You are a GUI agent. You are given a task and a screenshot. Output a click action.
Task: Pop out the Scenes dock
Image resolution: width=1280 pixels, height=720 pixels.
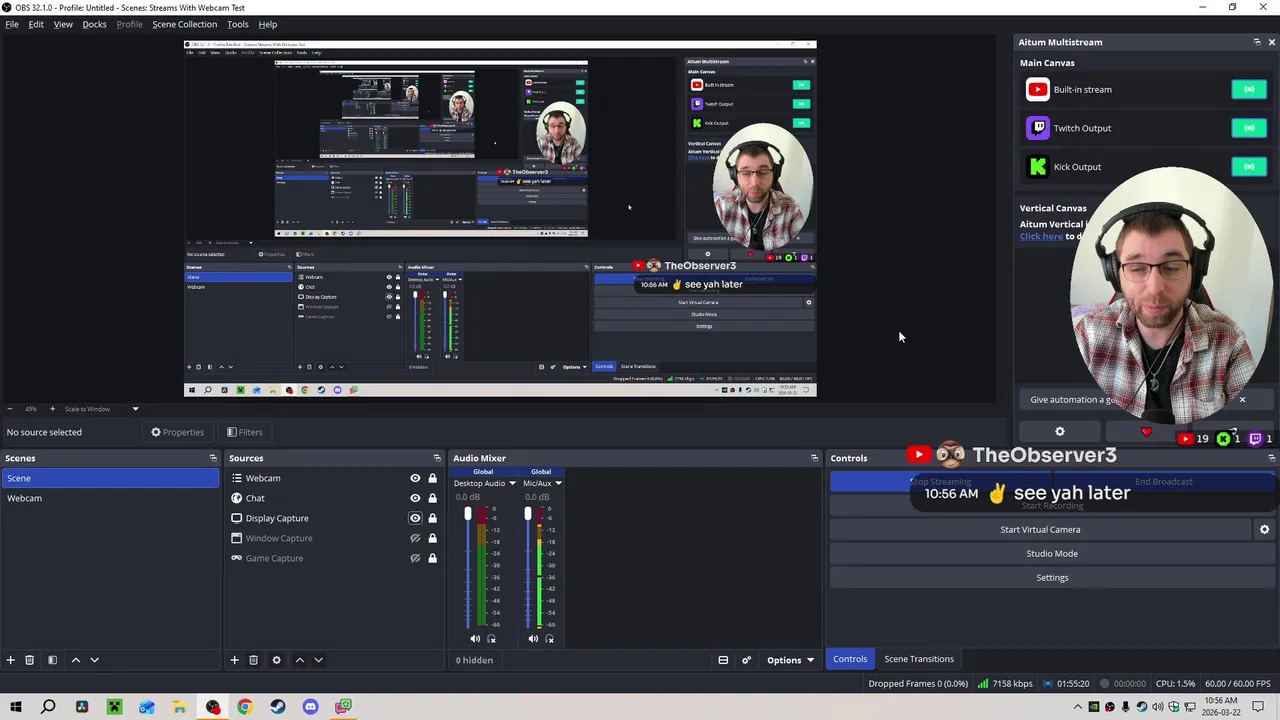pyautogui.click(x=213, y=458)
